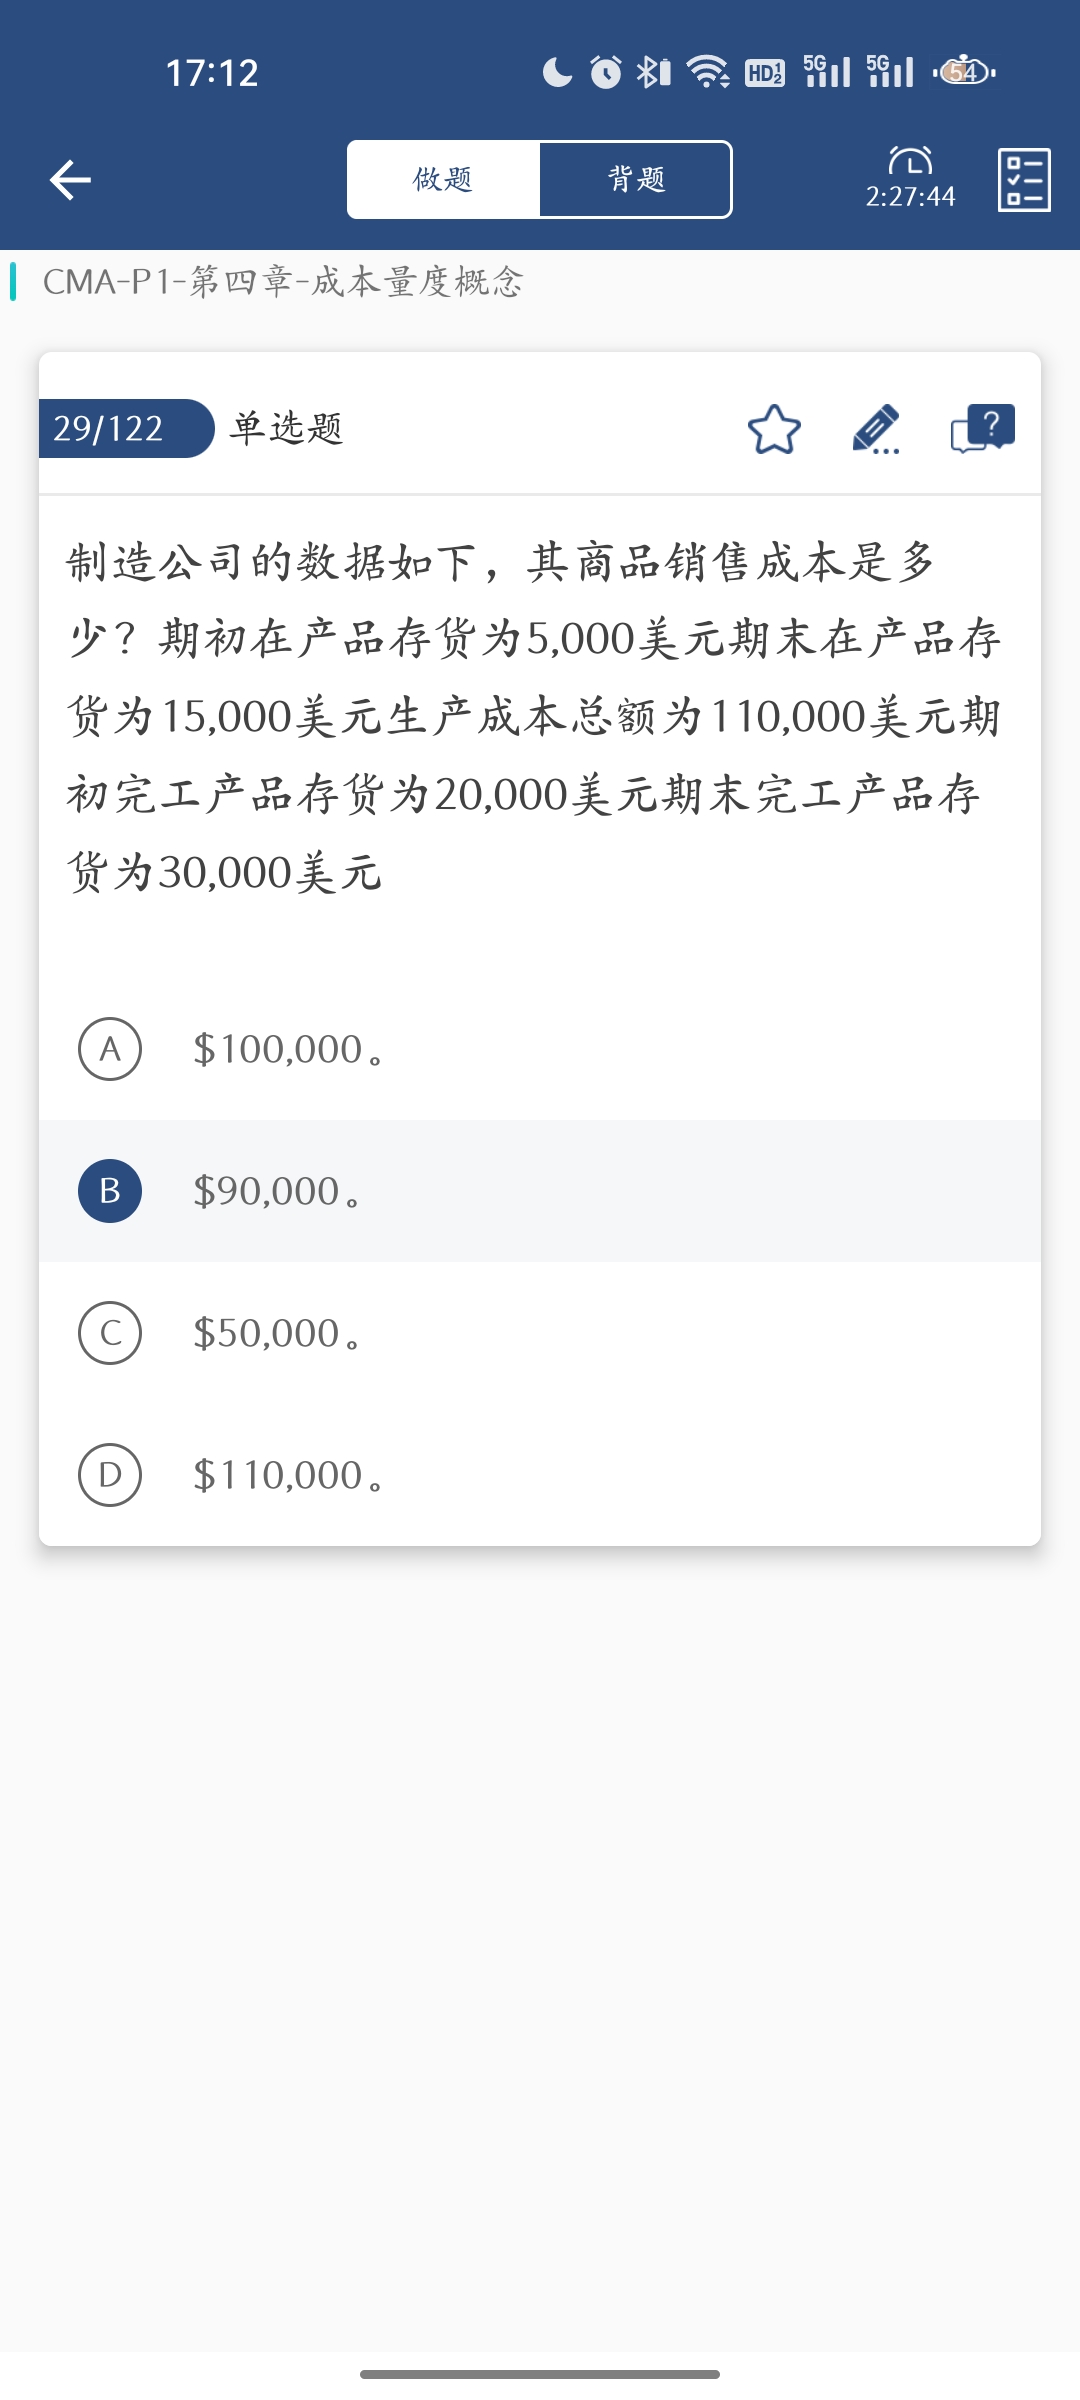Open the answer sheet checklist icon
Screen dimensions: 1080x2400
coord(1024,180)
